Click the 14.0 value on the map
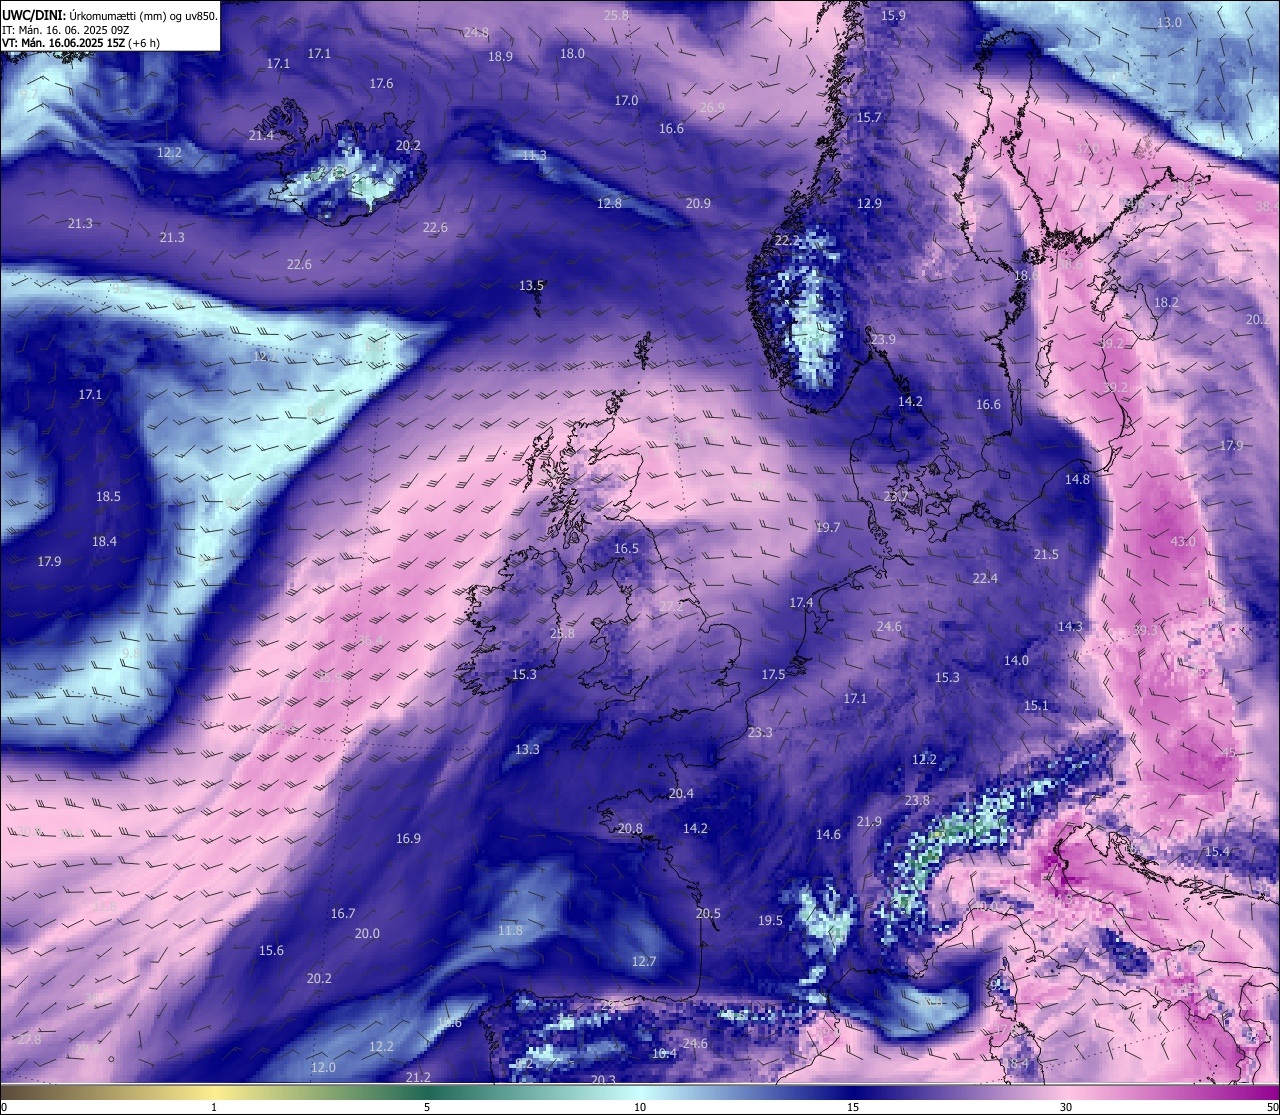Screen dimensions: 1280x1115 click(1016, 660)
